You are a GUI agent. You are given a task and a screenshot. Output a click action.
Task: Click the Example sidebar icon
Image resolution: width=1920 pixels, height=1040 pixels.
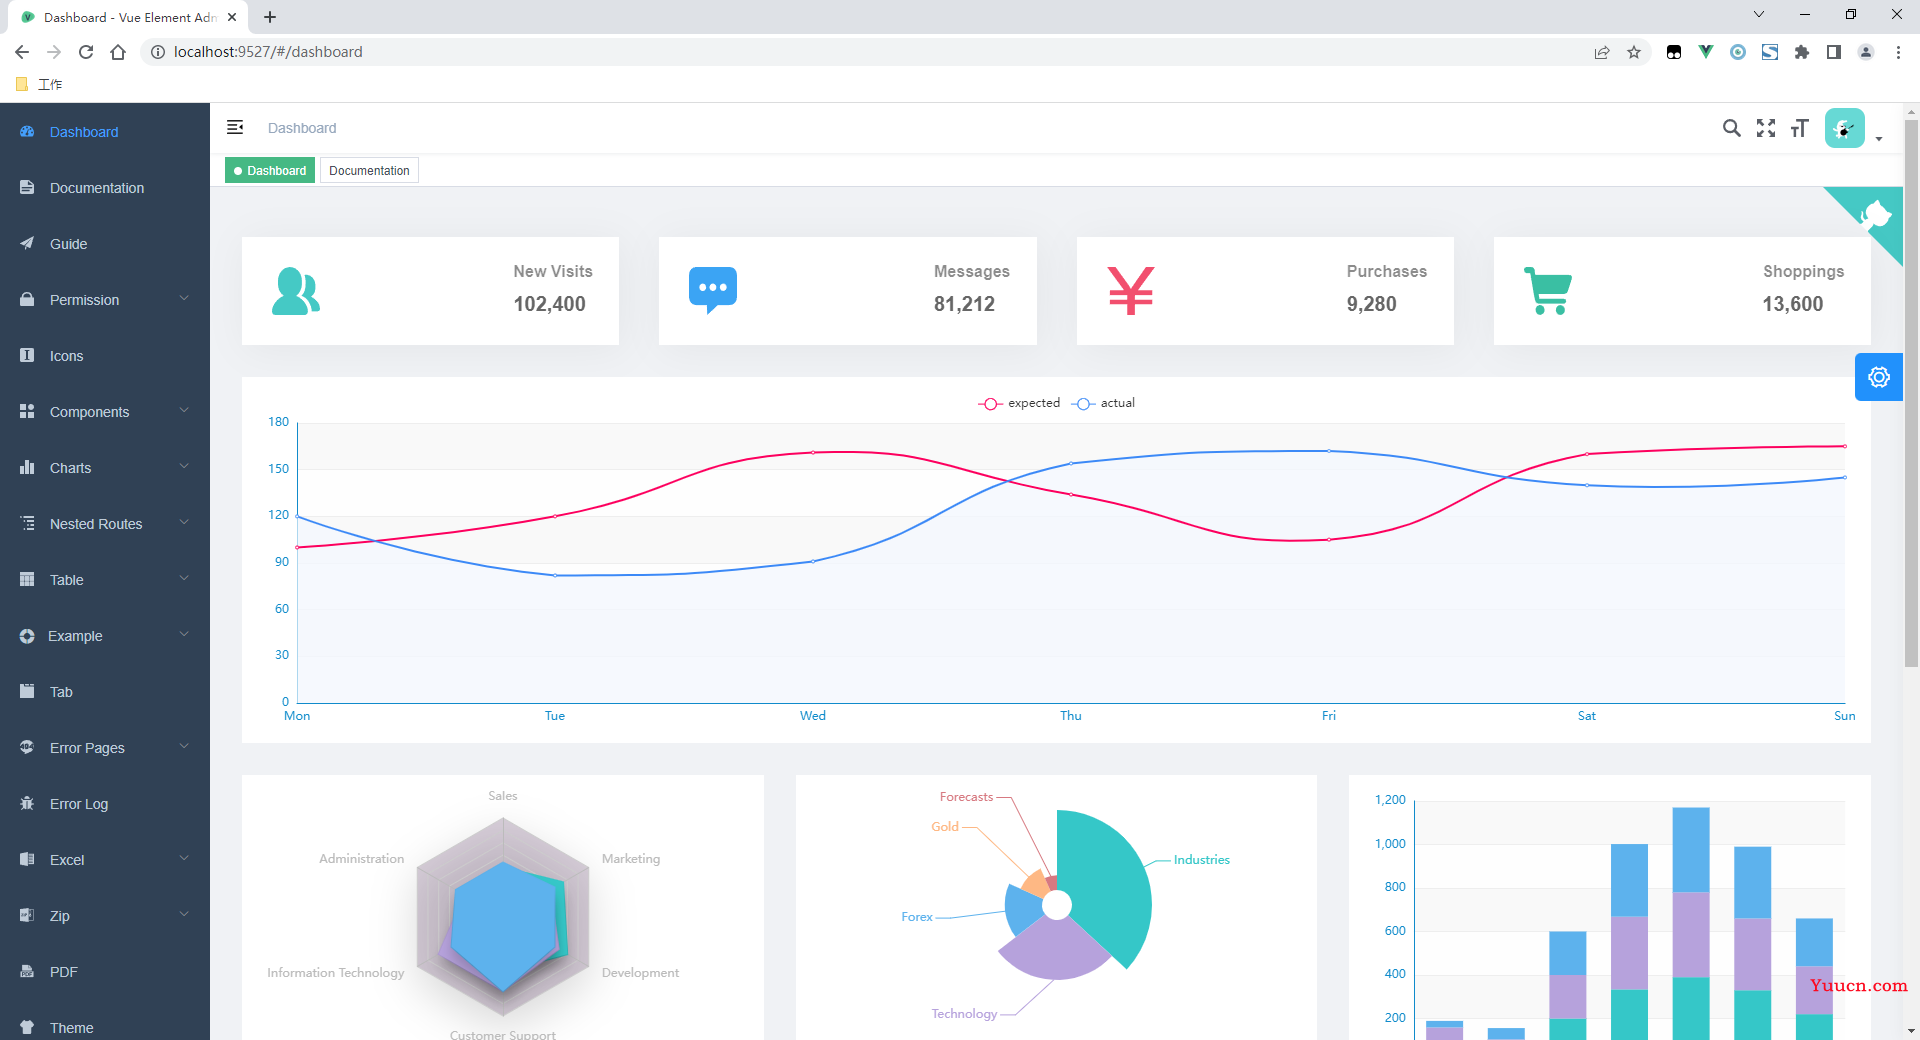pyautogui.click(x=27, y=636)
